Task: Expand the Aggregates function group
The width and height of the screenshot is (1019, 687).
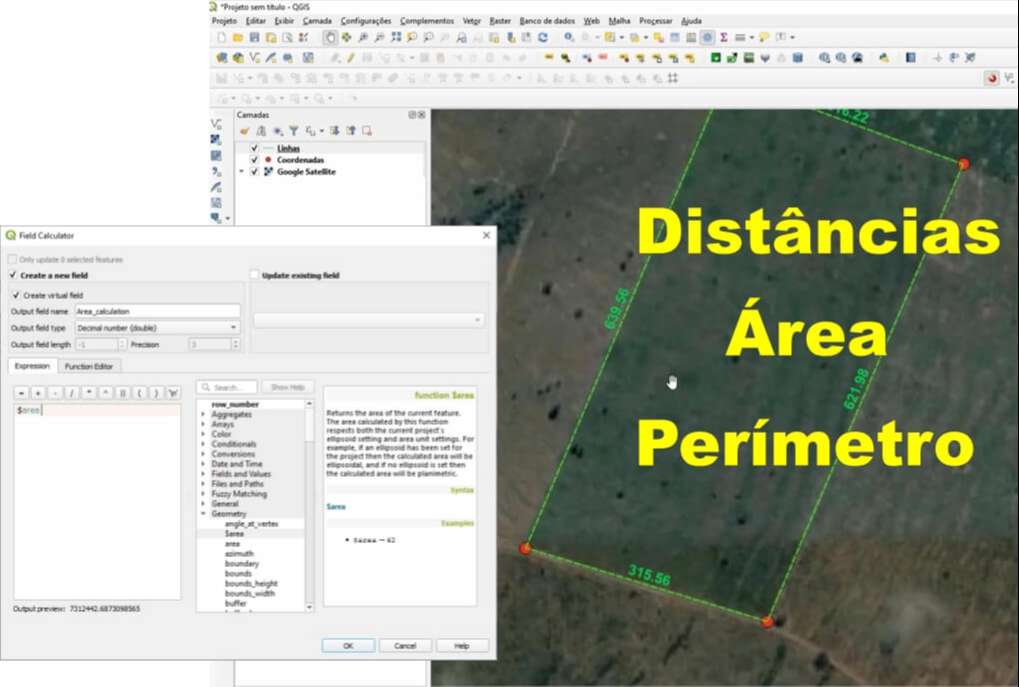Action: (x=203, y=414)
